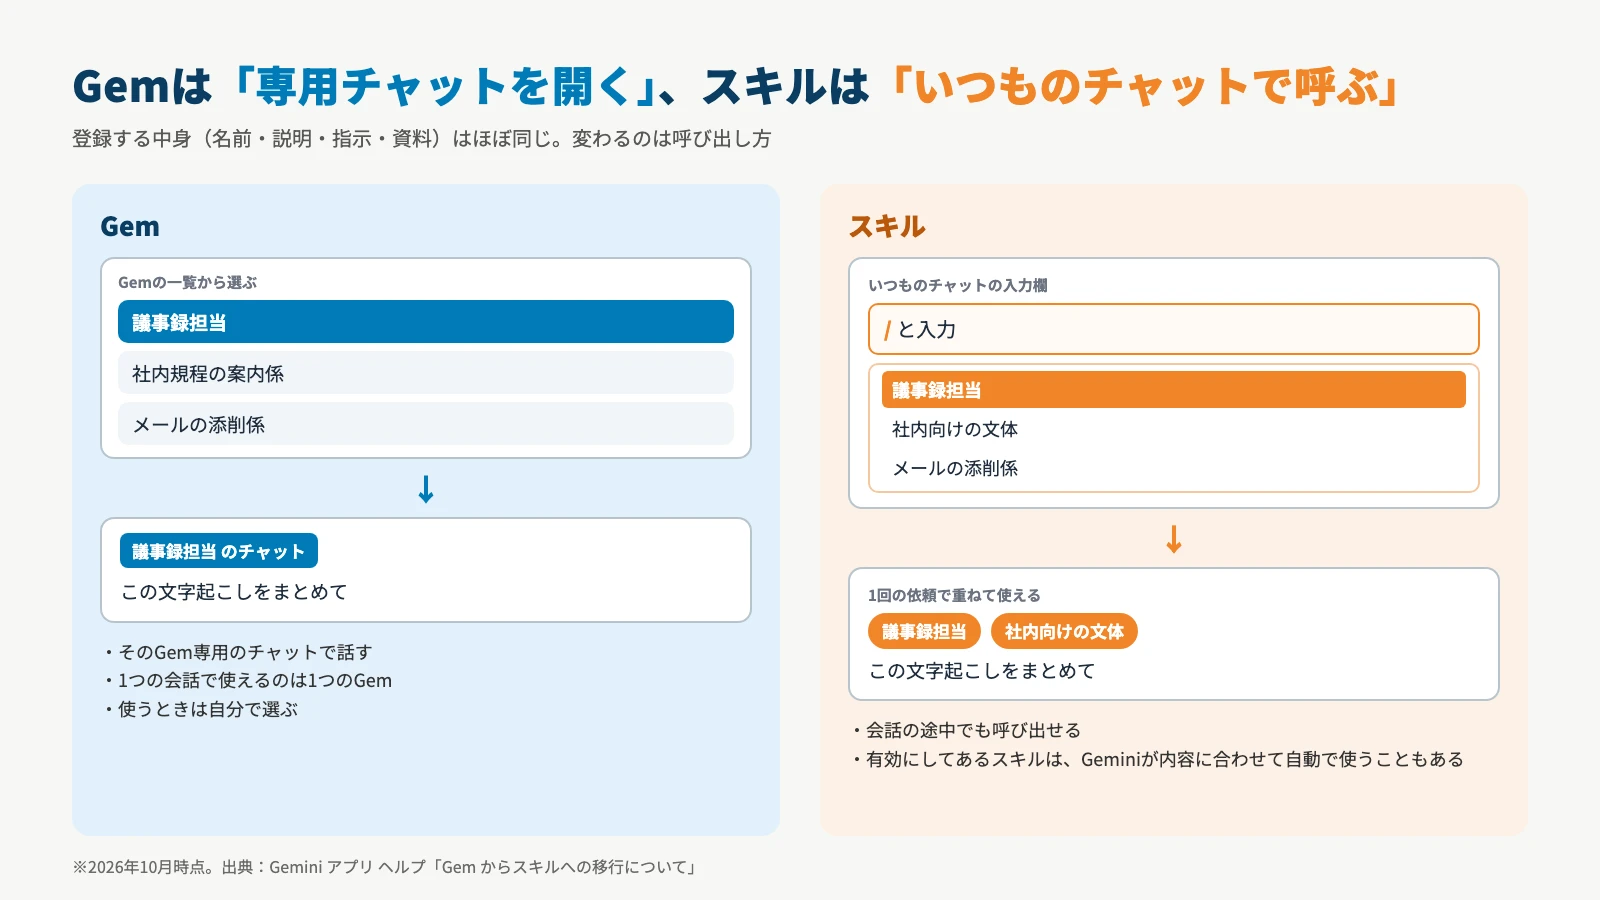Focus the 「/ と入力」 chat input field

click(1174, 329)
